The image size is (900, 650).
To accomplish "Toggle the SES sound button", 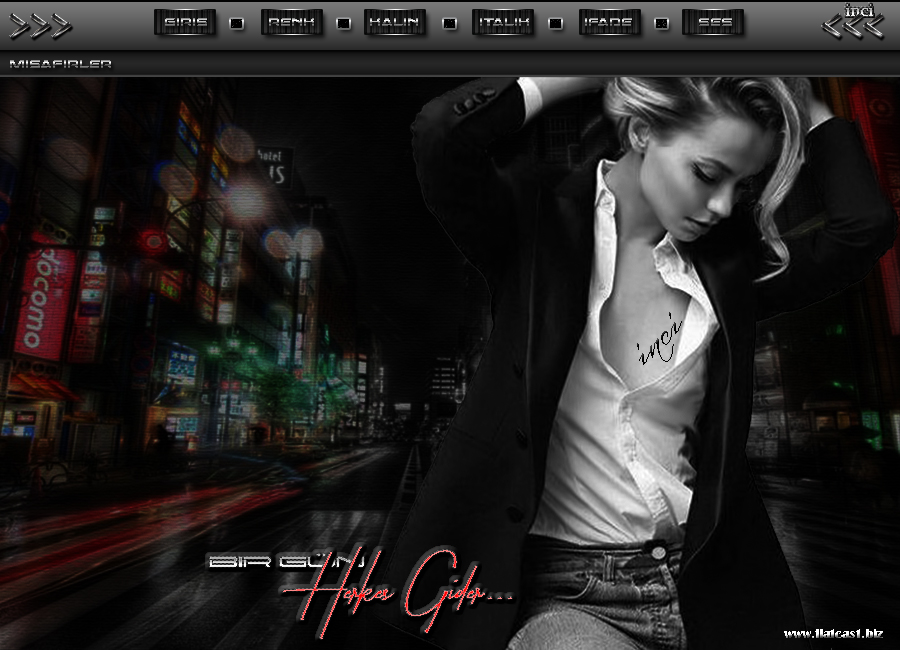I will [x=712, y=22].
